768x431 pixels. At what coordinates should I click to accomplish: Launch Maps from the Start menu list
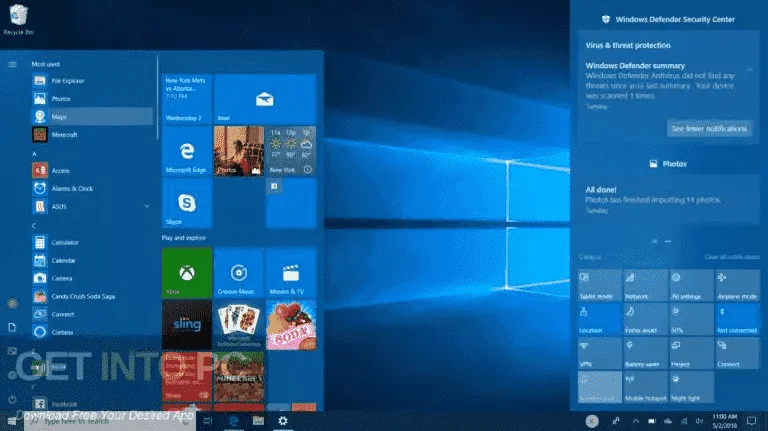tap(92, 117)
